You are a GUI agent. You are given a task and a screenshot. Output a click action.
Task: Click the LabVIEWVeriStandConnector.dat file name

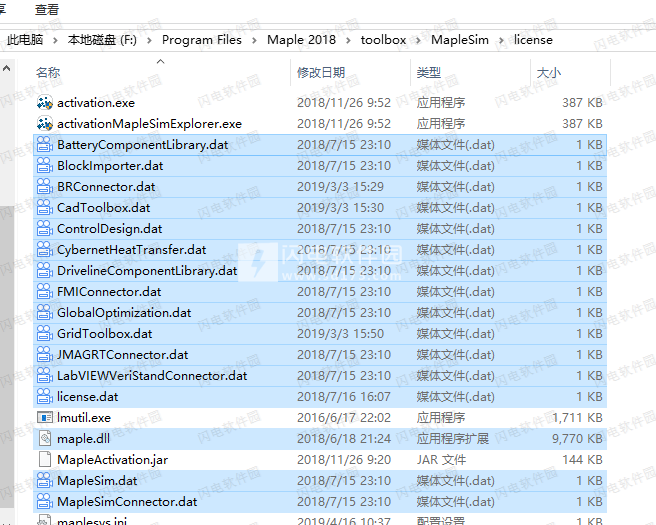152,376
